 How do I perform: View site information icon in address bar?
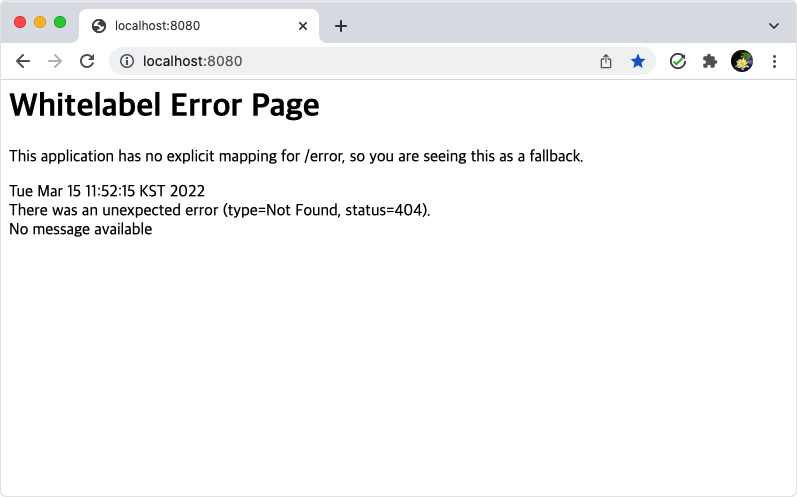pos(127,61)
